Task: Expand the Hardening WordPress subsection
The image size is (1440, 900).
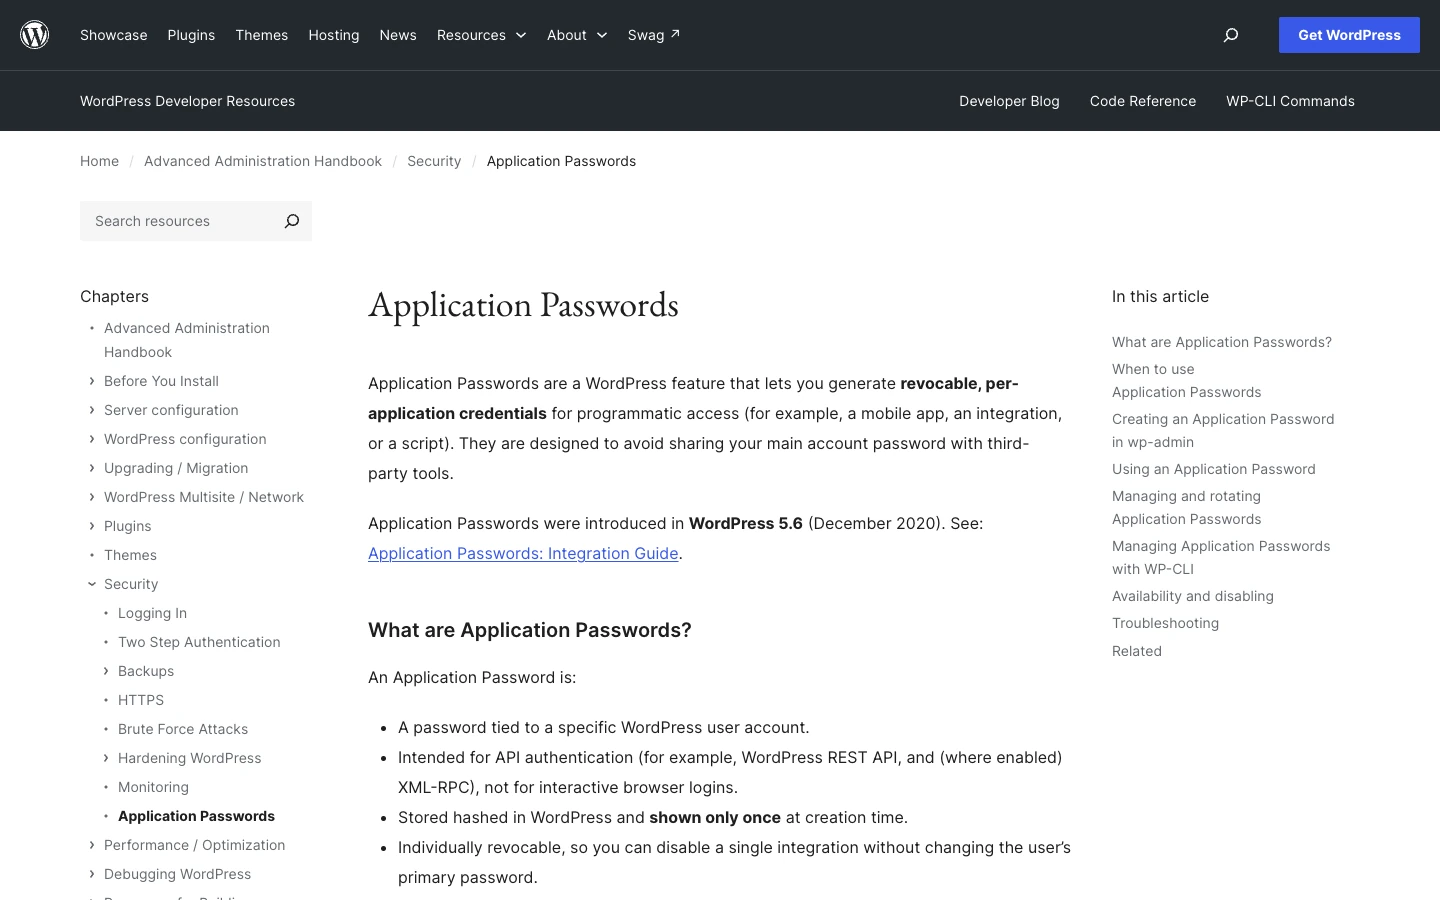Action: pyautogui.click(x=106, y=758)
